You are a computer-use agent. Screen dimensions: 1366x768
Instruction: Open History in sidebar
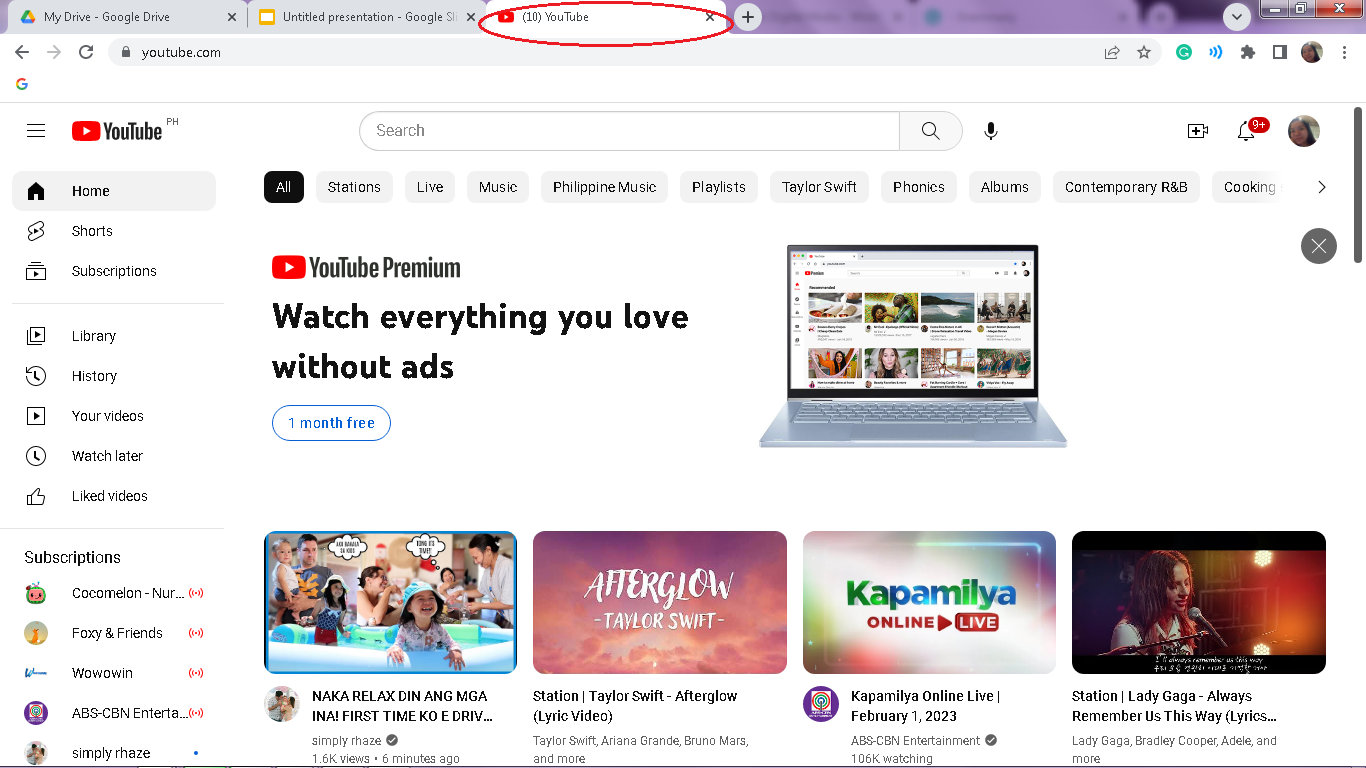point(114,376)
